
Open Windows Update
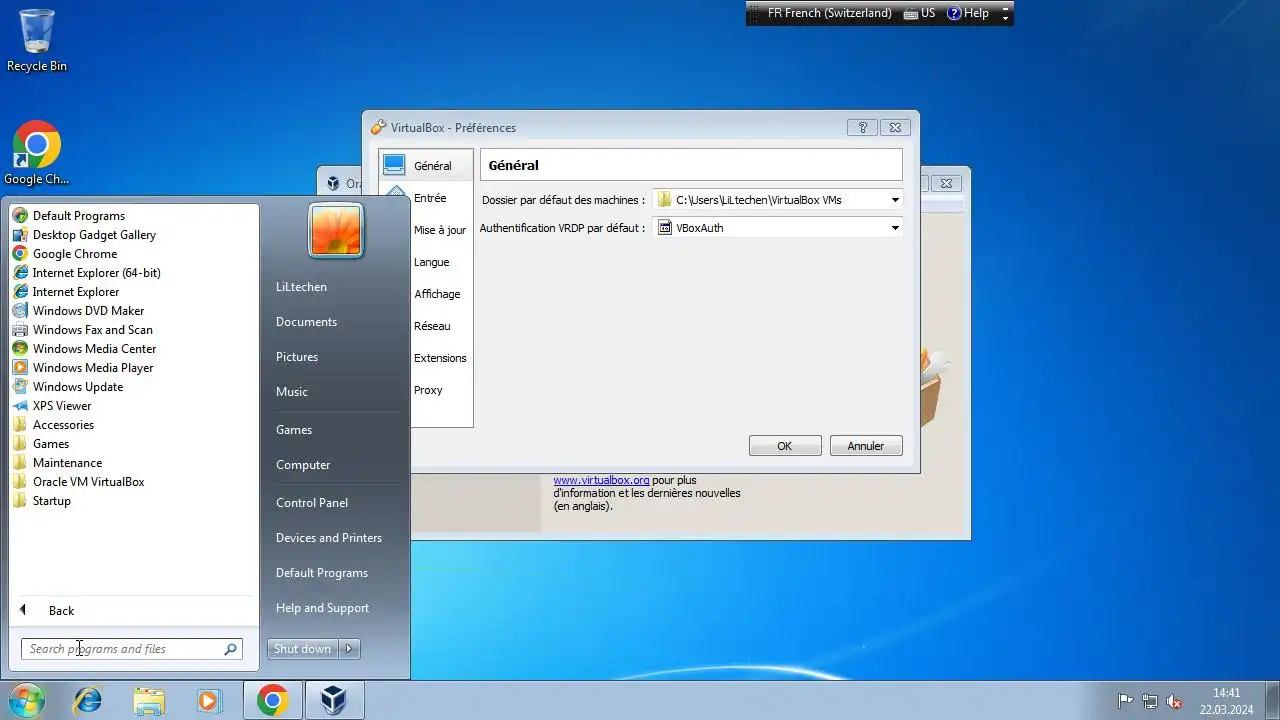78,387
